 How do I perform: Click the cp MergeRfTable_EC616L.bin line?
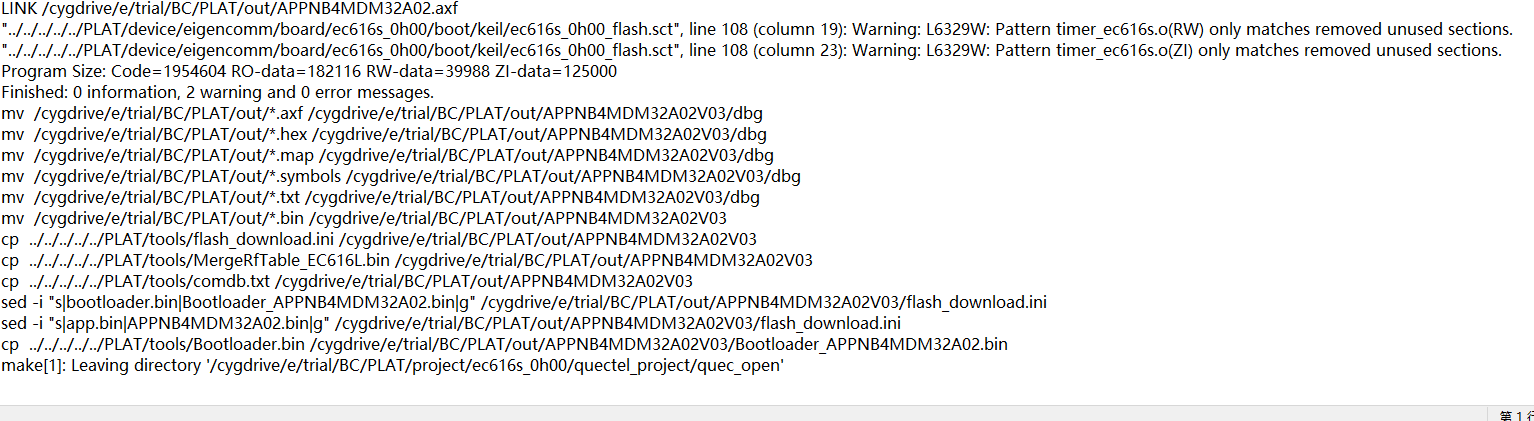[x=407, y=260]
